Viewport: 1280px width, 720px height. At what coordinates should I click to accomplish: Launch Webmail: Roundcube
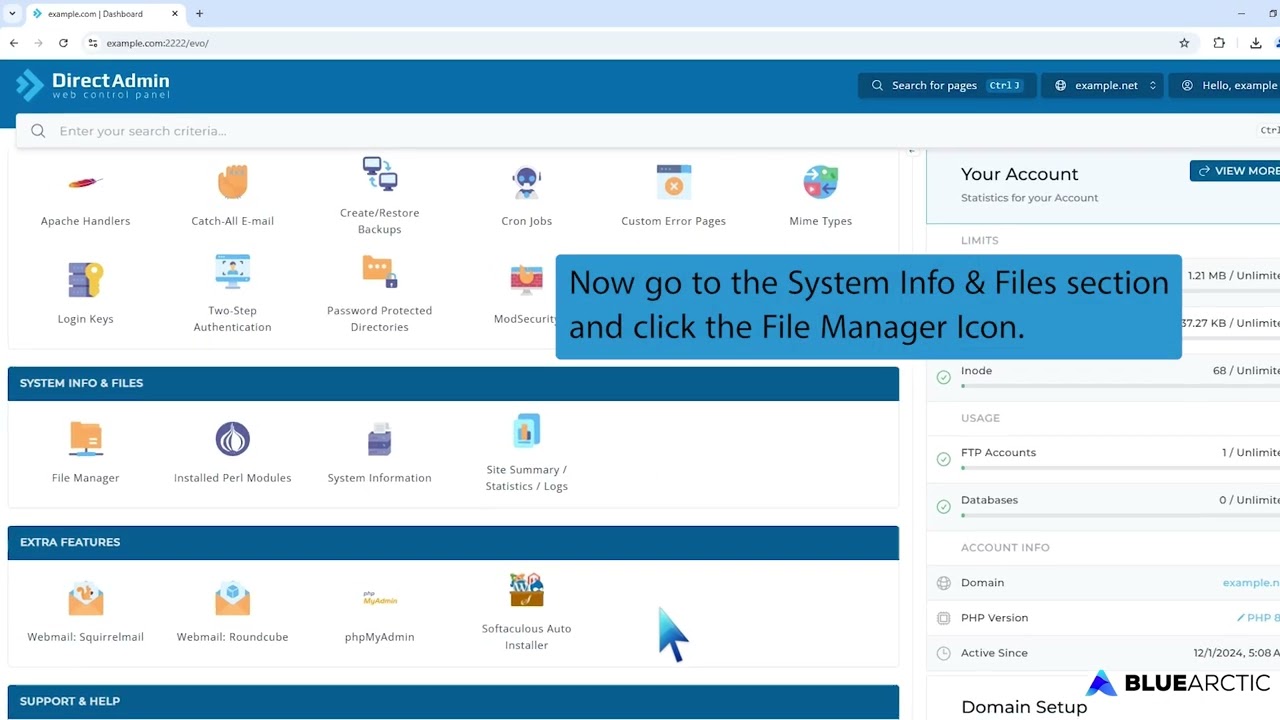point(232,598)
